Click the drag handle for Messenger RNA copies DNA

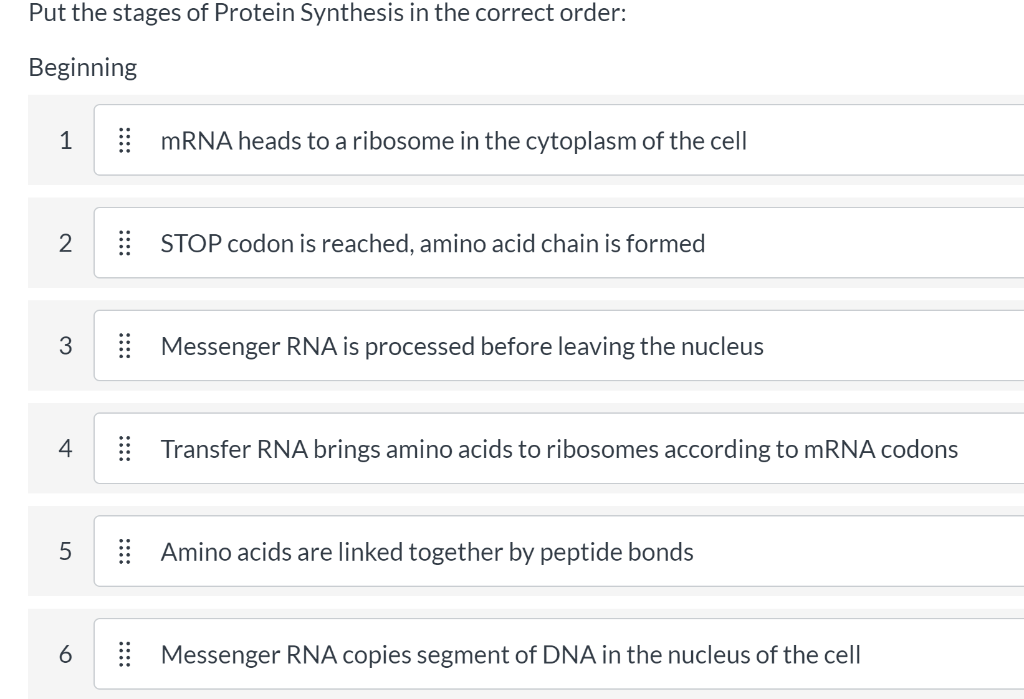(125, 654)
